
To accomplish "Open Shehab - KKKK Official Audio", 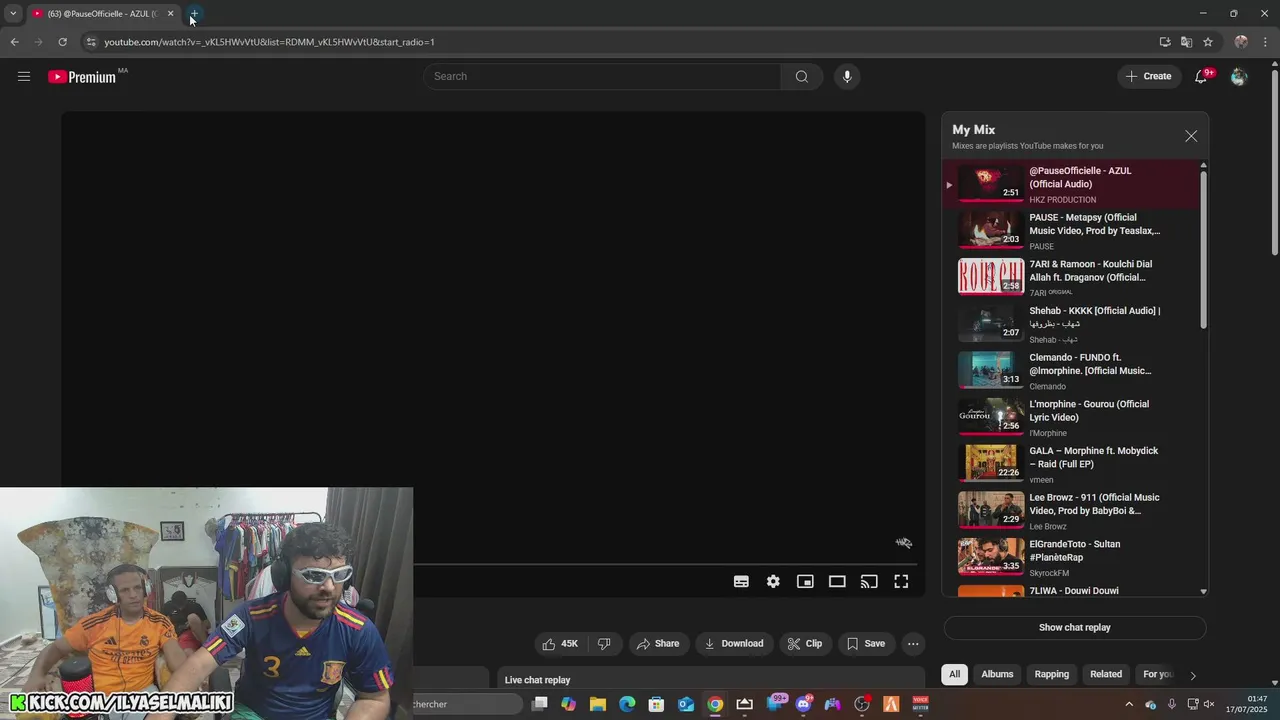I will pyautogui.click(x=1072, y=324).
